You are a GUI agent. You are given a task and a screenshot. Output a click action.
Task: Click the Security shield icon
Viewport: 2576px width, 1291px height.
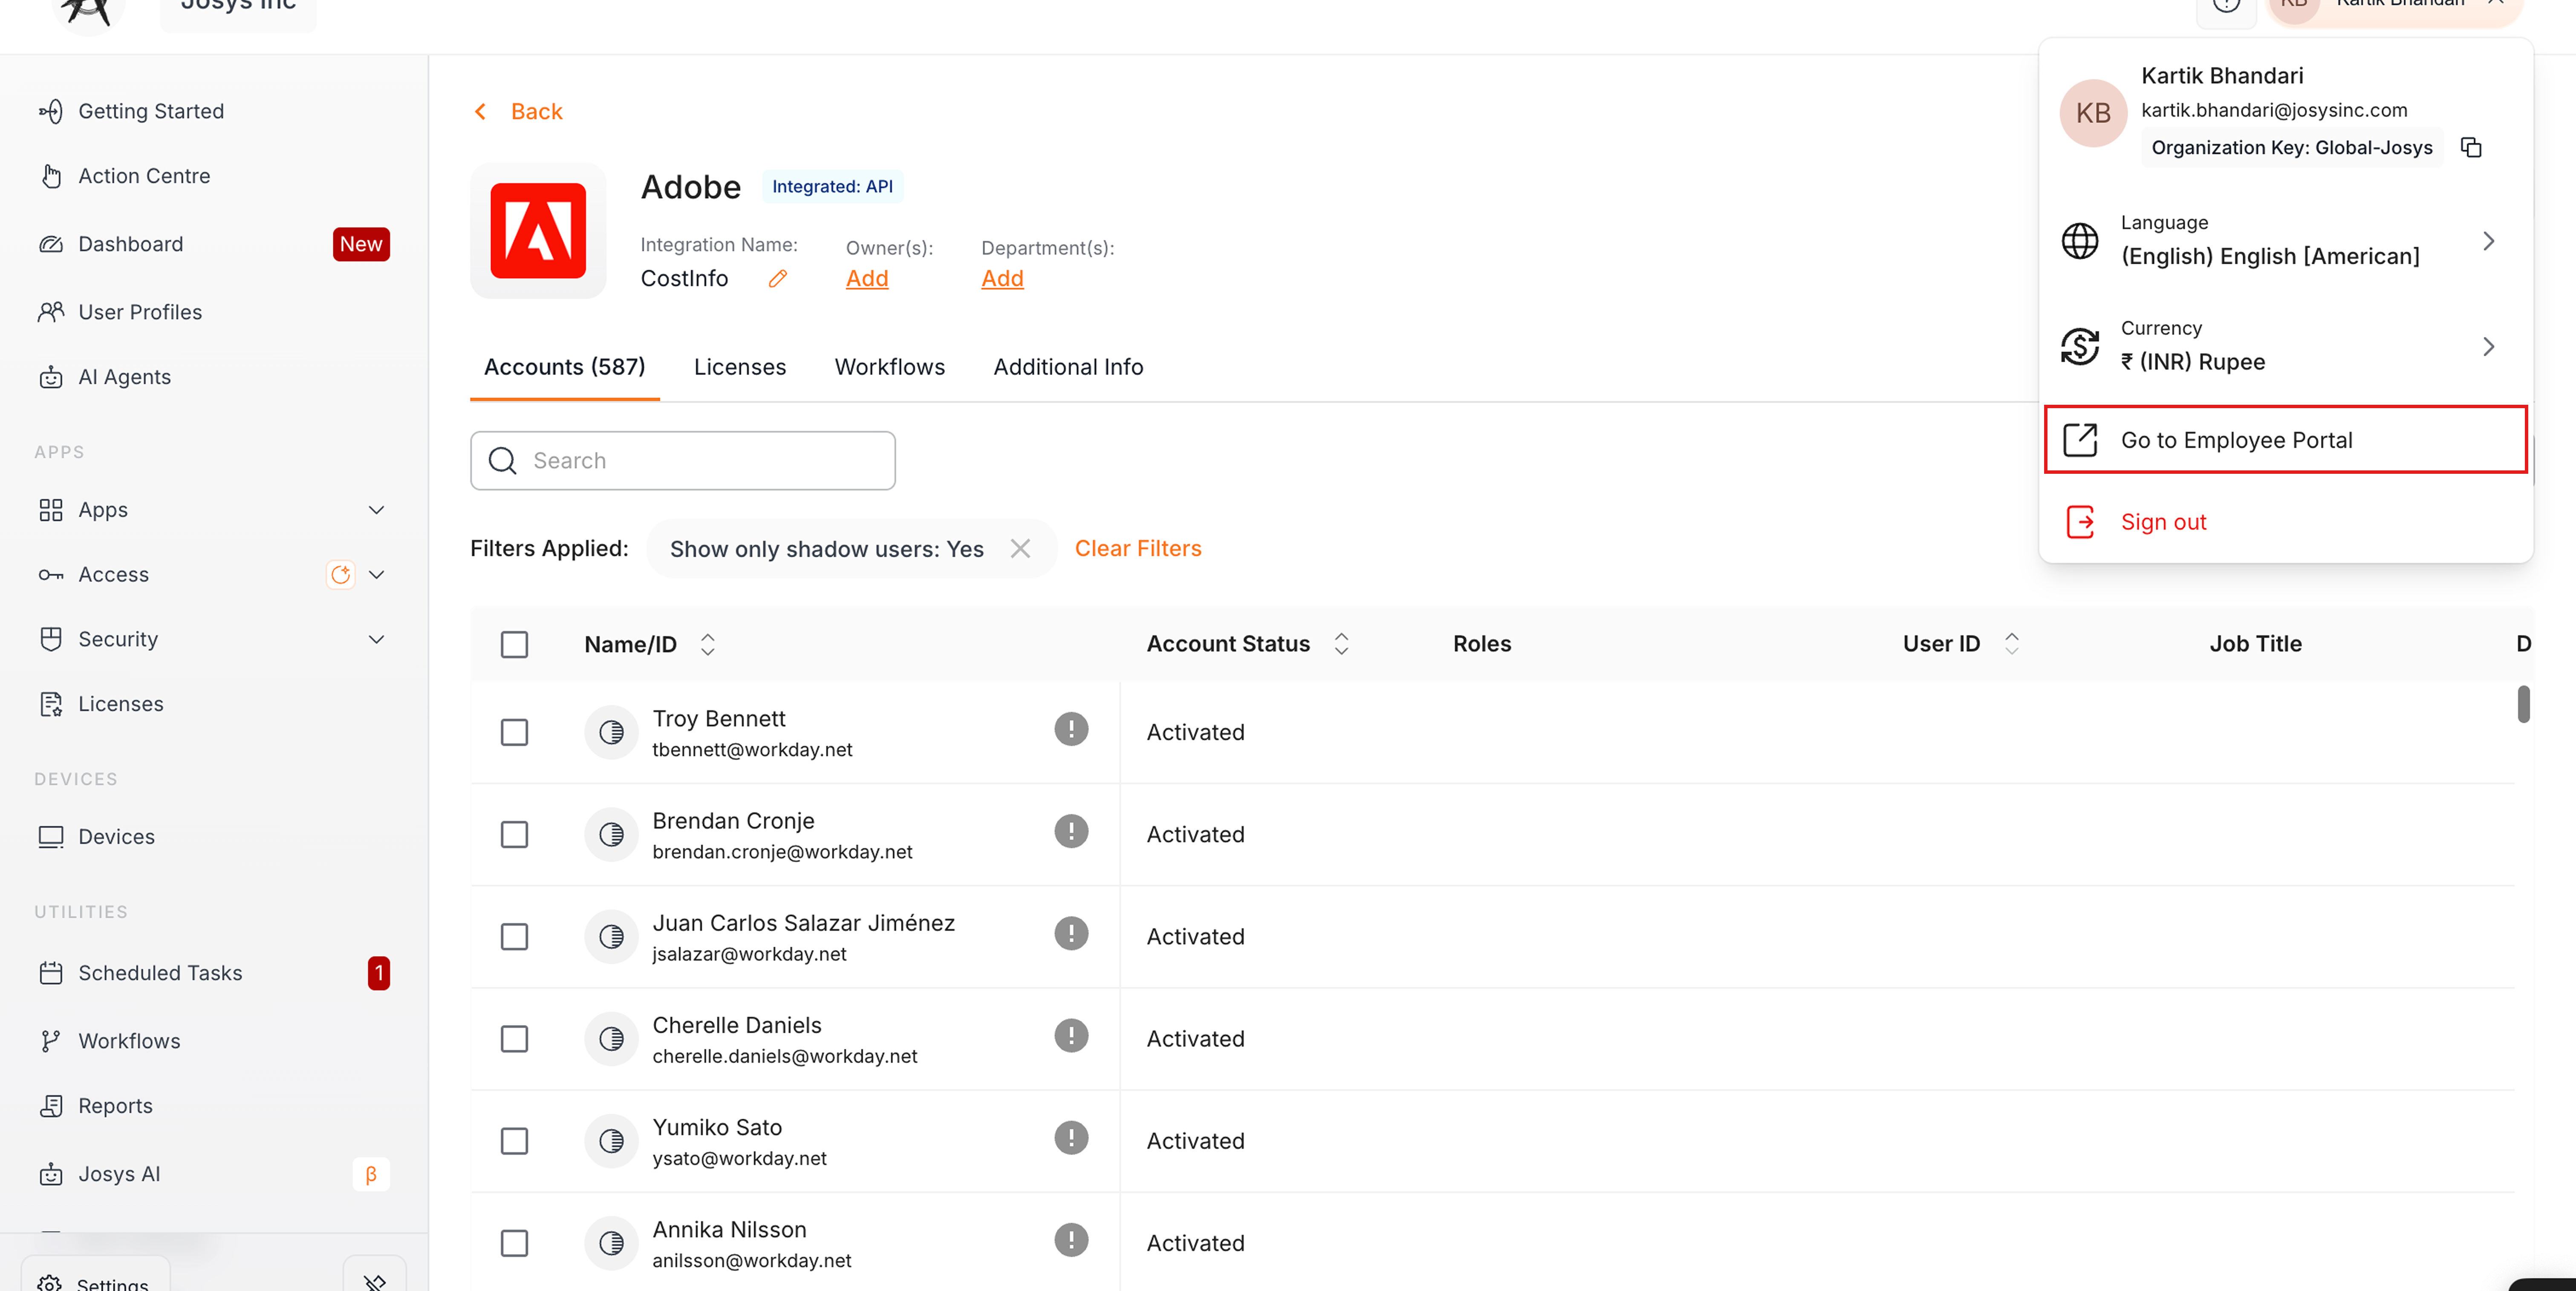click(x=51, y=639)
